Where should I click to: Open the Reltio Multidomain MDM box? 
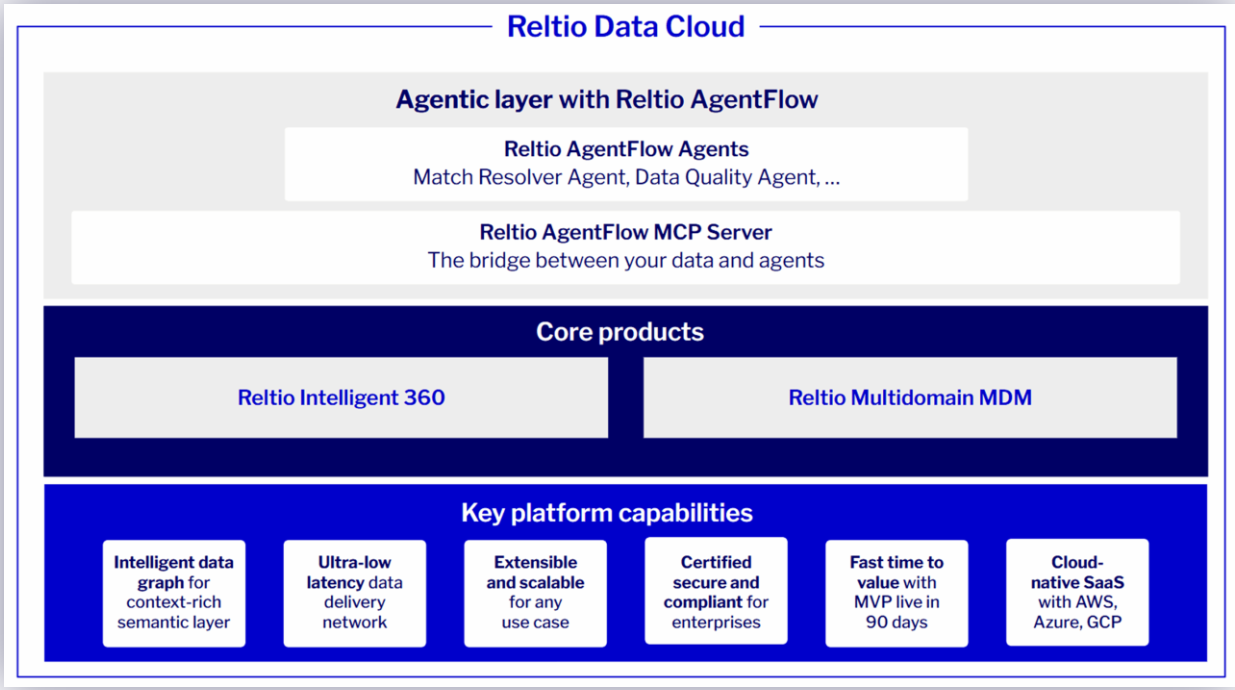[x=910, y=398]
